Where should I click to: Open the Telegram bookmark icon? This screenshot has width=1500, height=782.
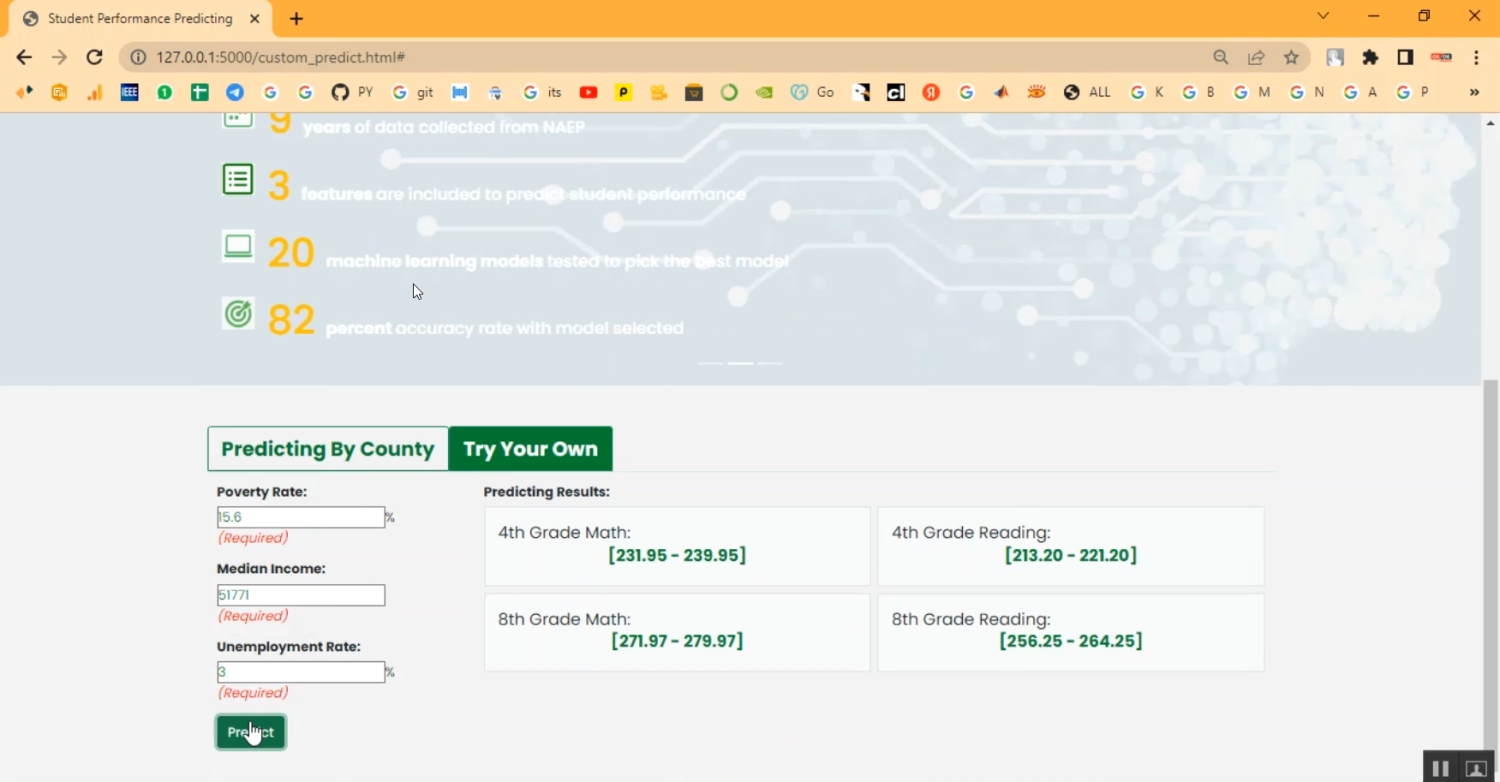(234, 92)
